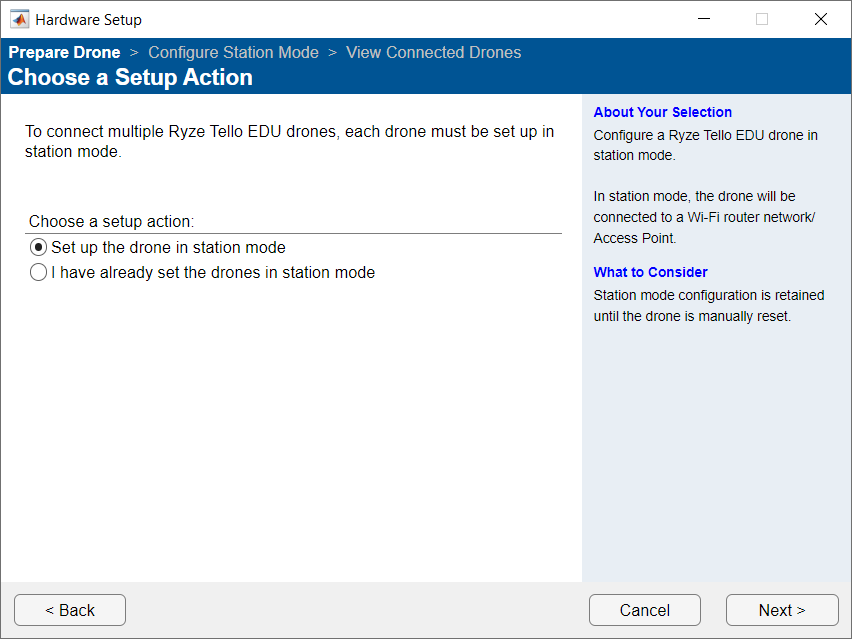Click the "What to Consider" heading
This screenshot has height=639, width=852.
click(650, 272)
